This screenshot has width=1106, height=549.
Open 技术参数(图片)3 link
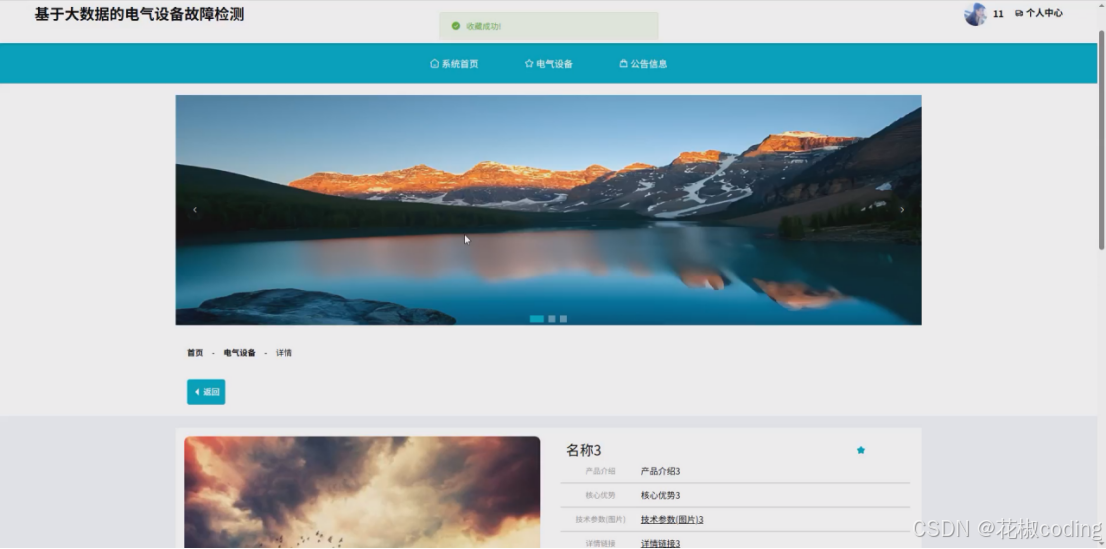672,519
